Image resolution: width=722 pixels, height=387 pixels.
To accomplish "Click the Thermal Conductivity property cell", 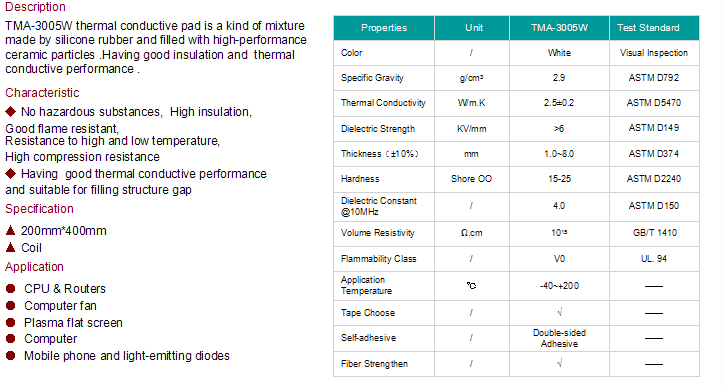I will coord(384,103).
